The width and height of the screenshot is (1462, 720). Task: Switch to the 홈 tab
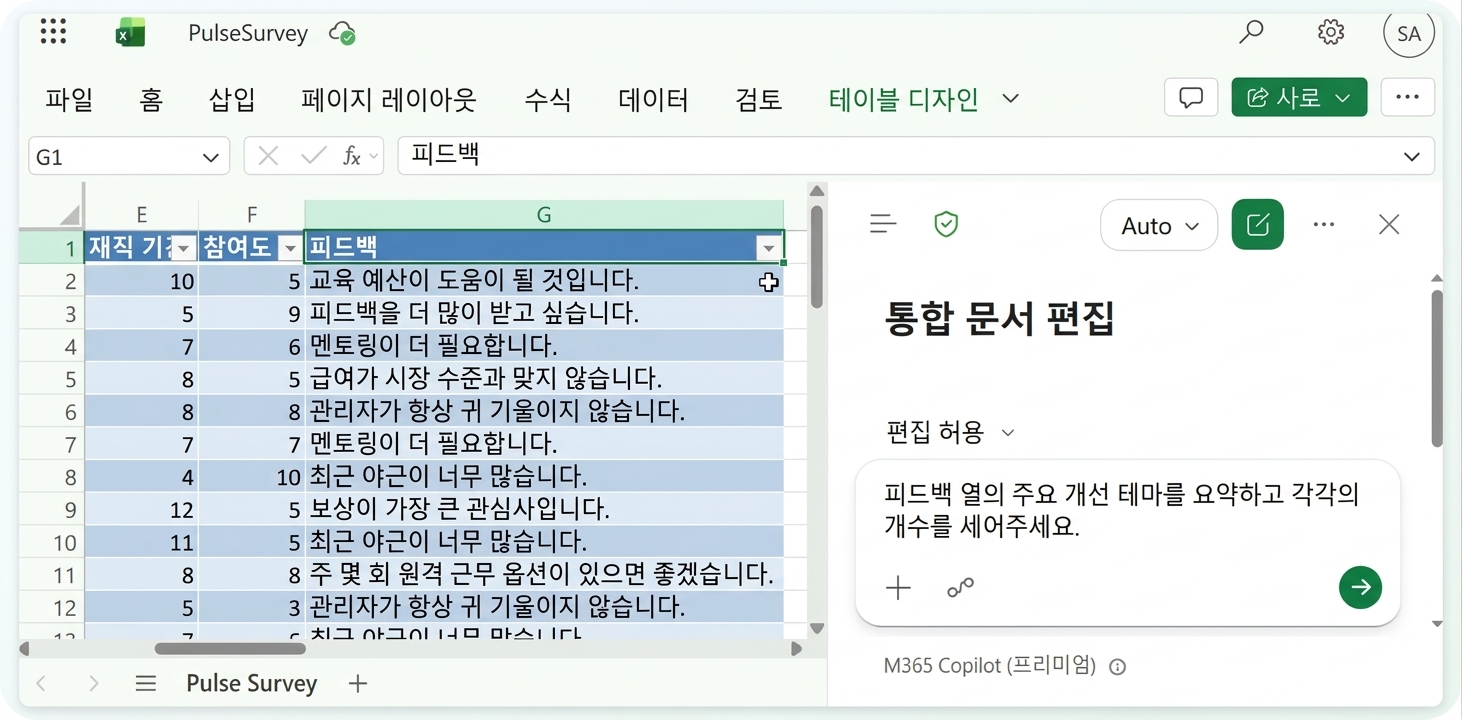click(151, 99)
